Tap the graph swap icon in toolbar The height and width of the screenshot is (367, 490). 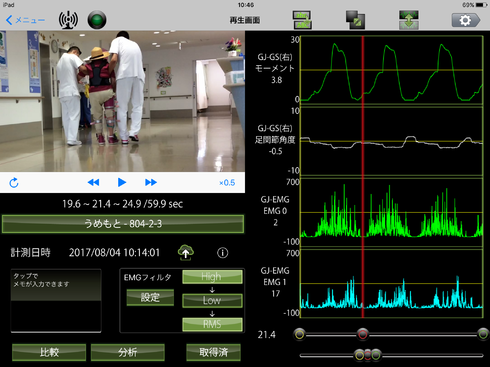pos(302,20)
